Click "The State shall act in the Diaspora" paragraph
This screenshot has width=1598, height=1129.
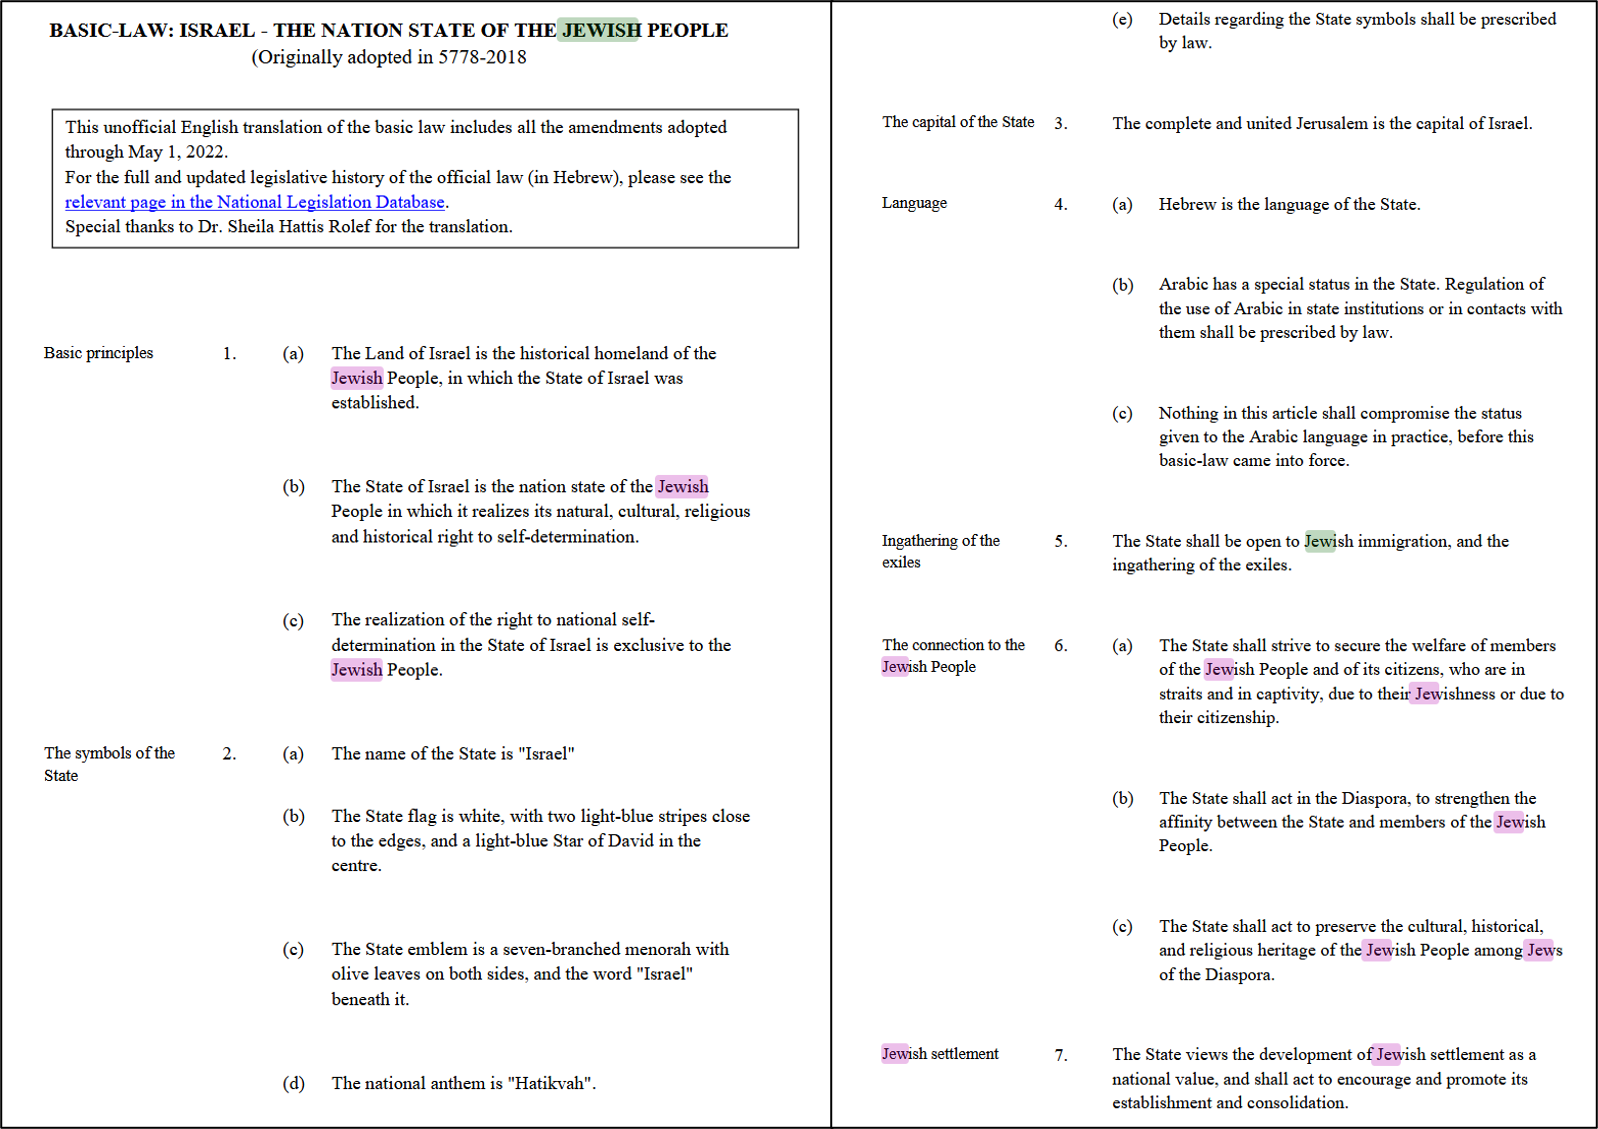[1352, 822]
